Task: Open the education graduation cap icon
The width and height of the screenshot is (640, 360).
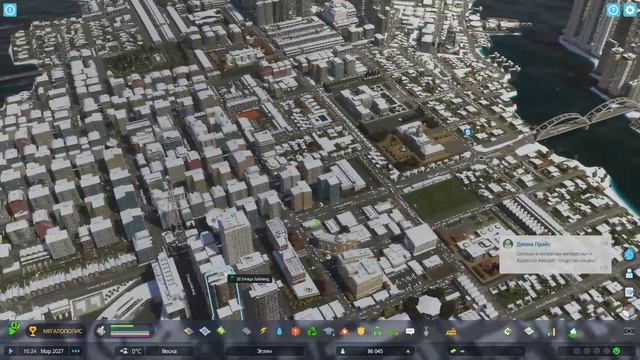Action: click(329, 331)
